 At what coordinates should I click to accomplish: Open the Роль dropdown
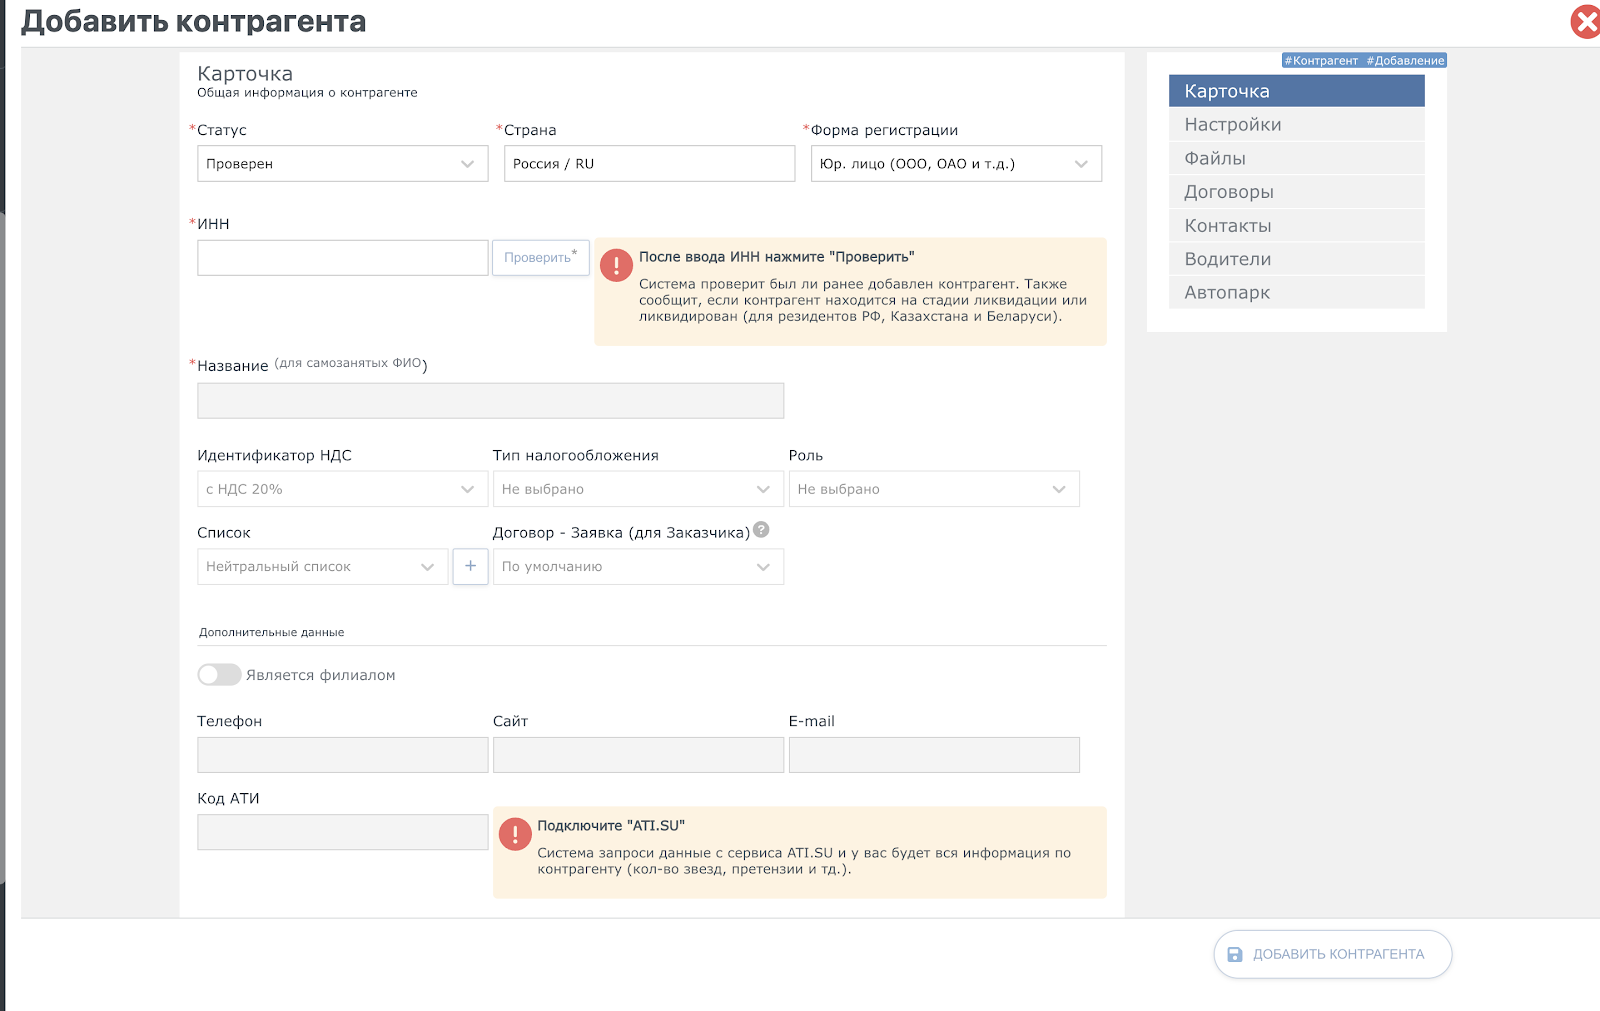(934, 489)
